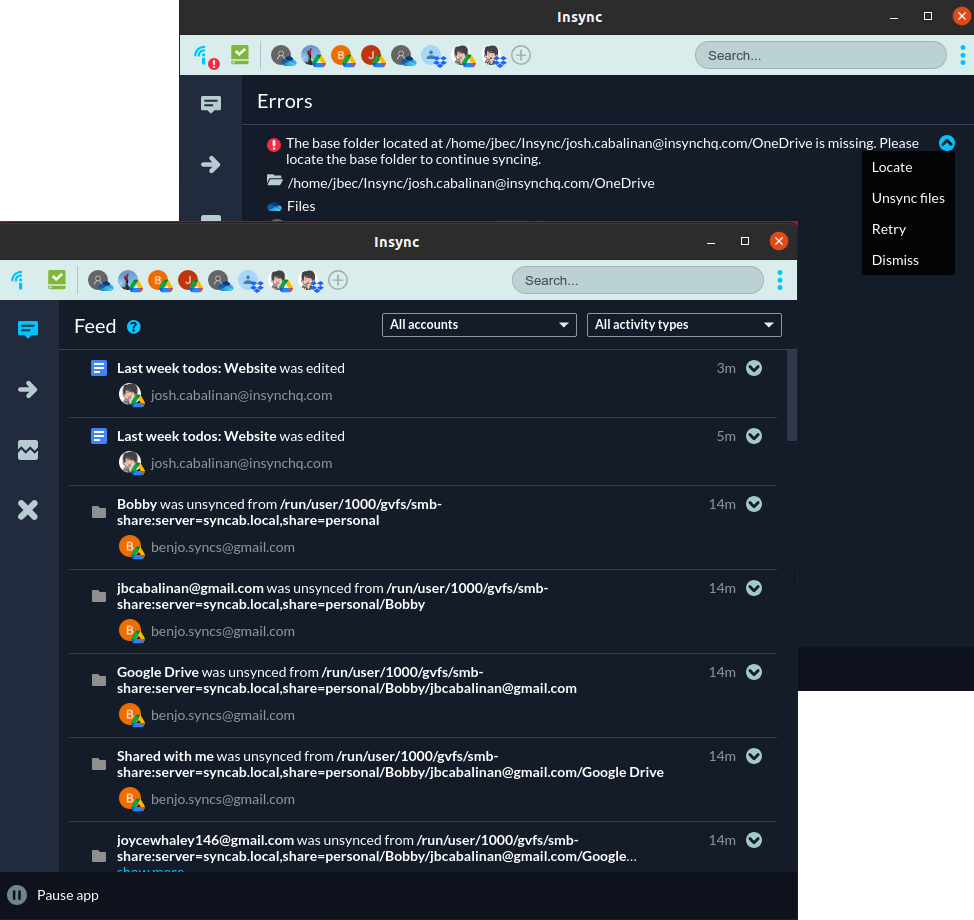This screenshot has height=920, width=974.
Task: Click the josh avatar on the 3m feed entry
Action: (131, 395)
